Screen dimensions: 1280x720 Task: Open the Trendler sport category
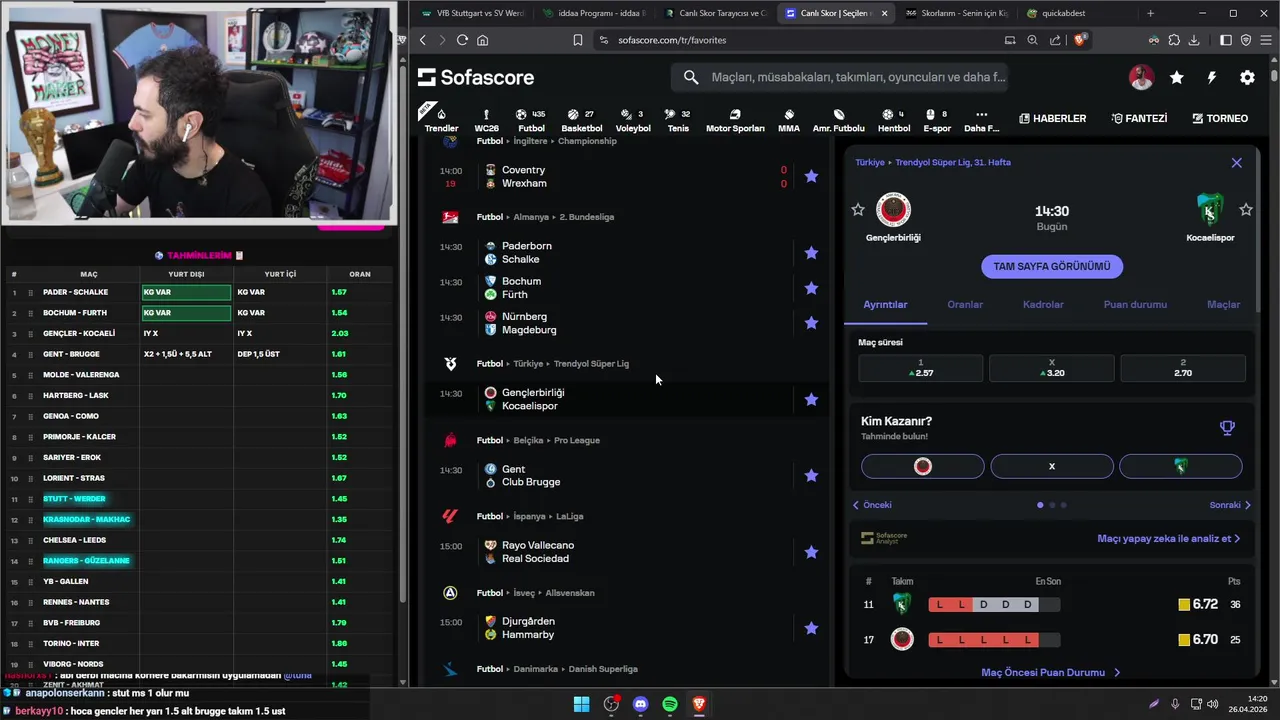[x=441, y=120]
